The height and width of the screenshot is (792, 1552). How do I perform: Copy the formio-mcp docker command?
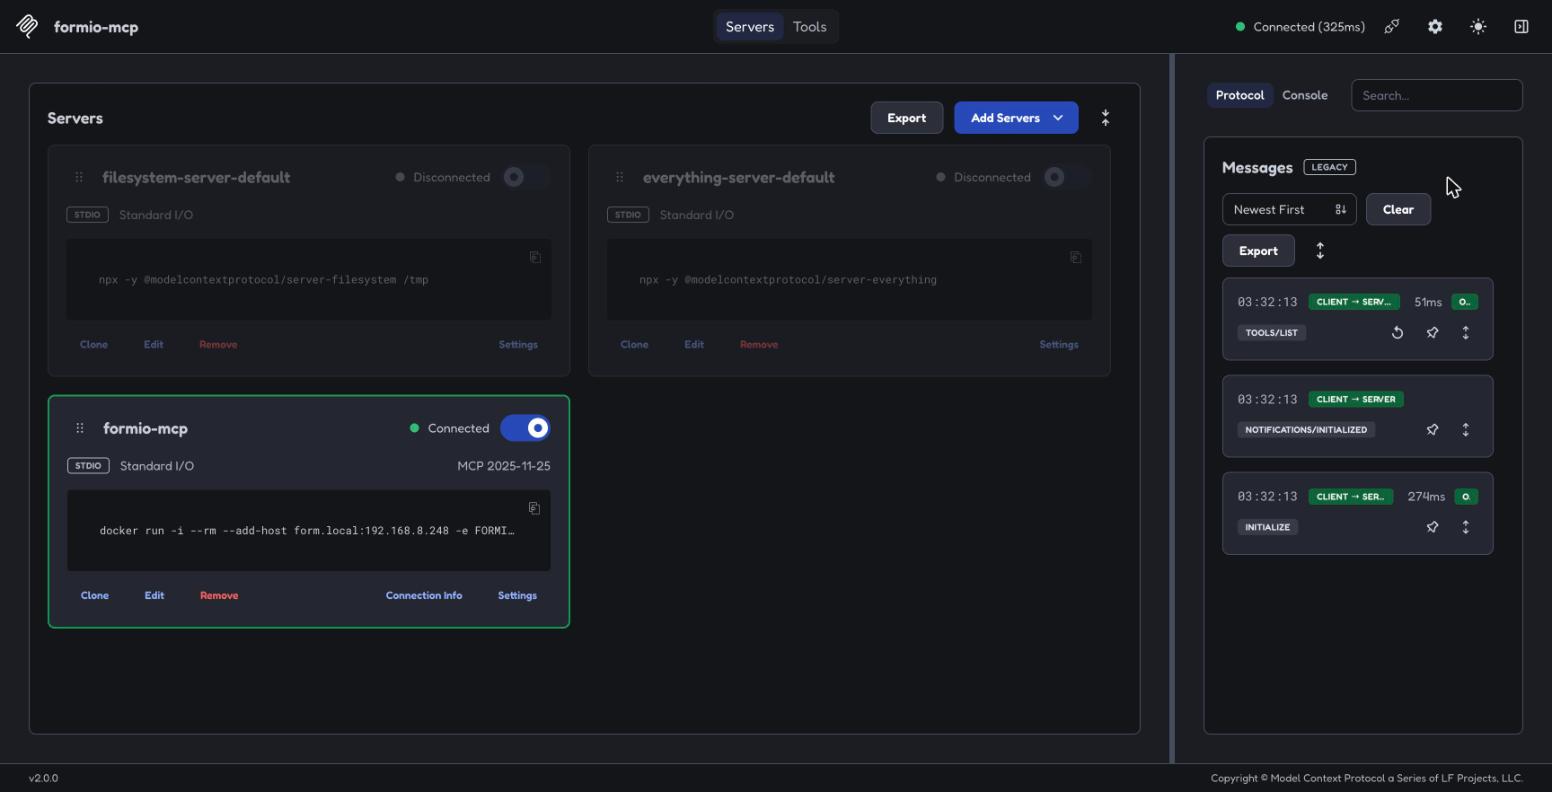point(534,508)
